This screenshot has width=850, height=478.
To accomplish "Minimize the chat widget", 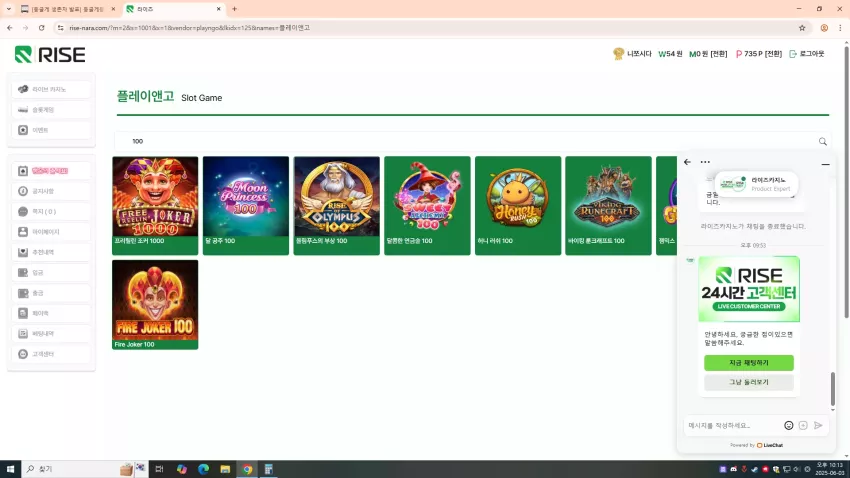I will [x=825, y=164].
